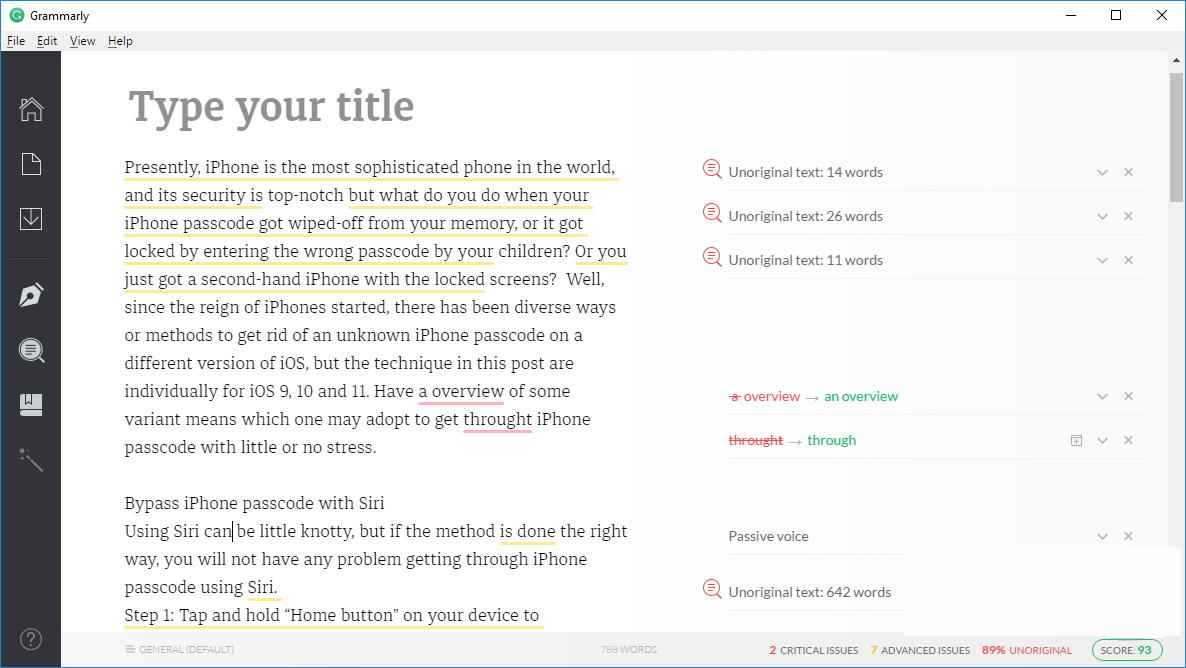Image resolution: width=1186 pixels, height=668 pixels.
Task: Click underlined word 'throught' in text
Action: pos(498,419)
